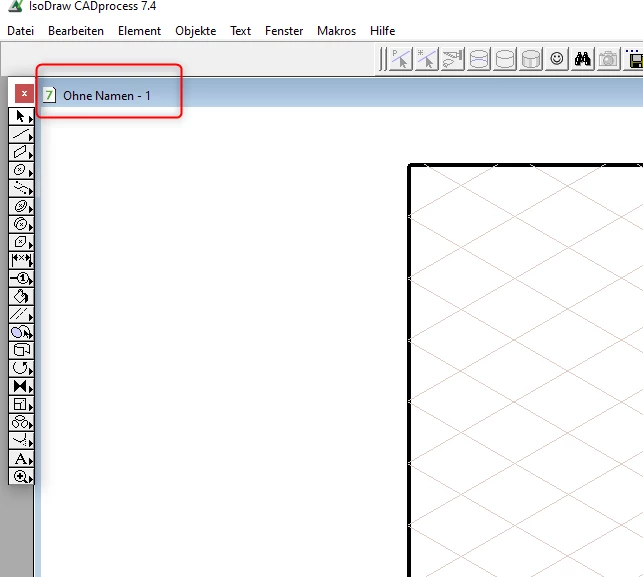Select the three-circles tool

coord(21,422)
